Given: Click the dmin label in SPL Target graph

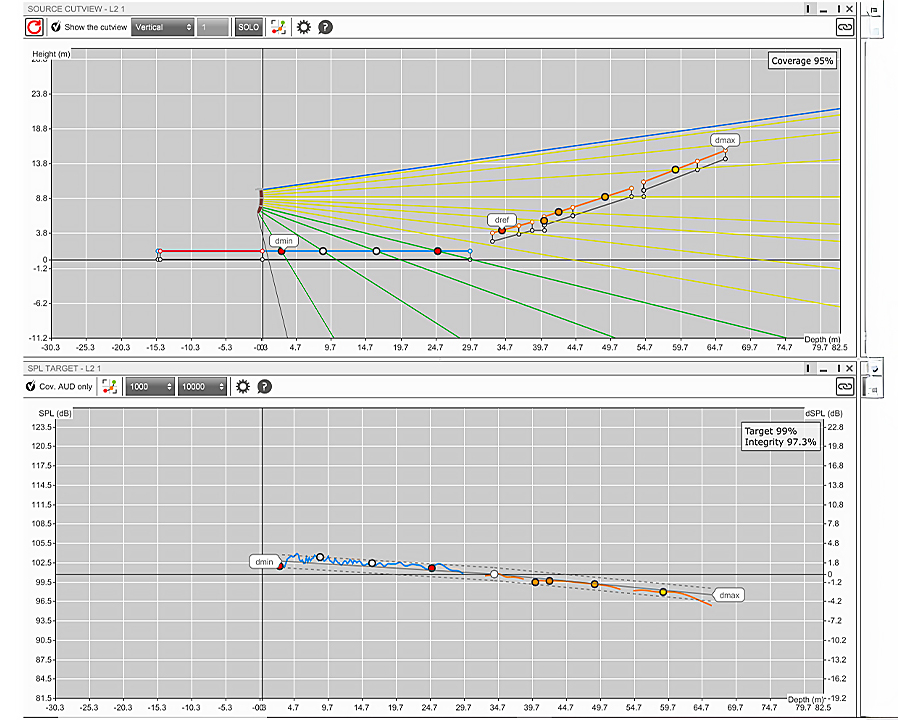Looking at the screenshot, I should [264, 562].
